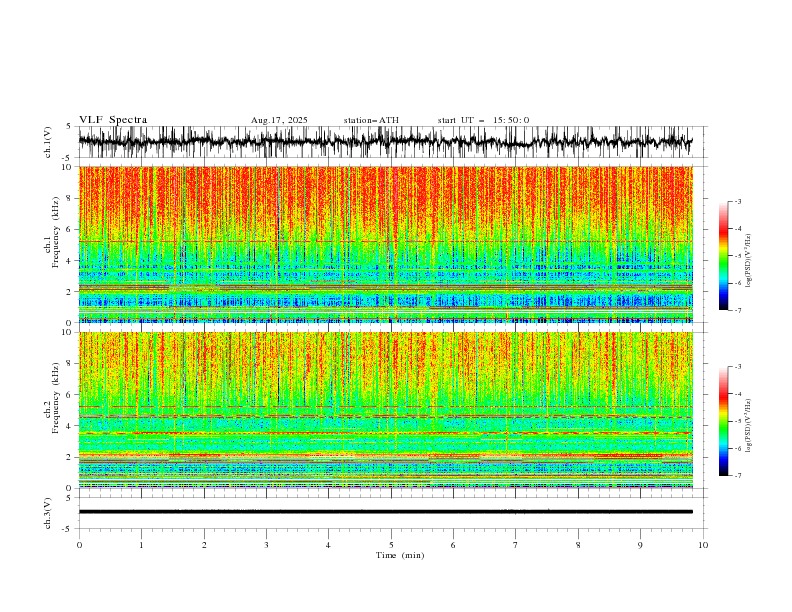This screenshot has width=792, height=612.
Task: Click time axis tick label "5"
Action: click(x=391, y=545)
